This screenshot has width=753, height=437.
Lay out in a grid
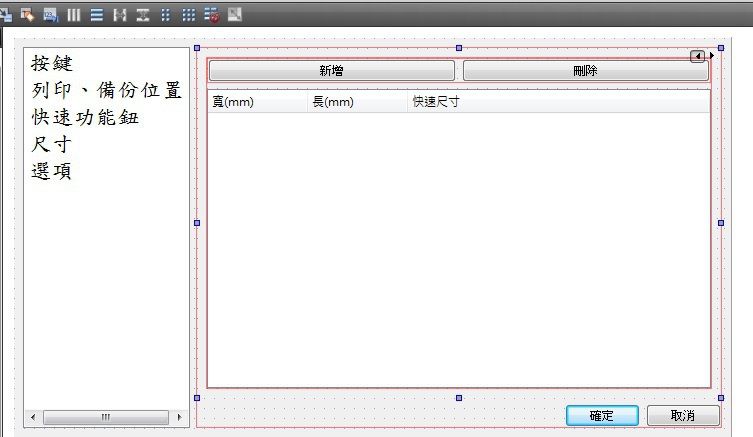(189, 15)
